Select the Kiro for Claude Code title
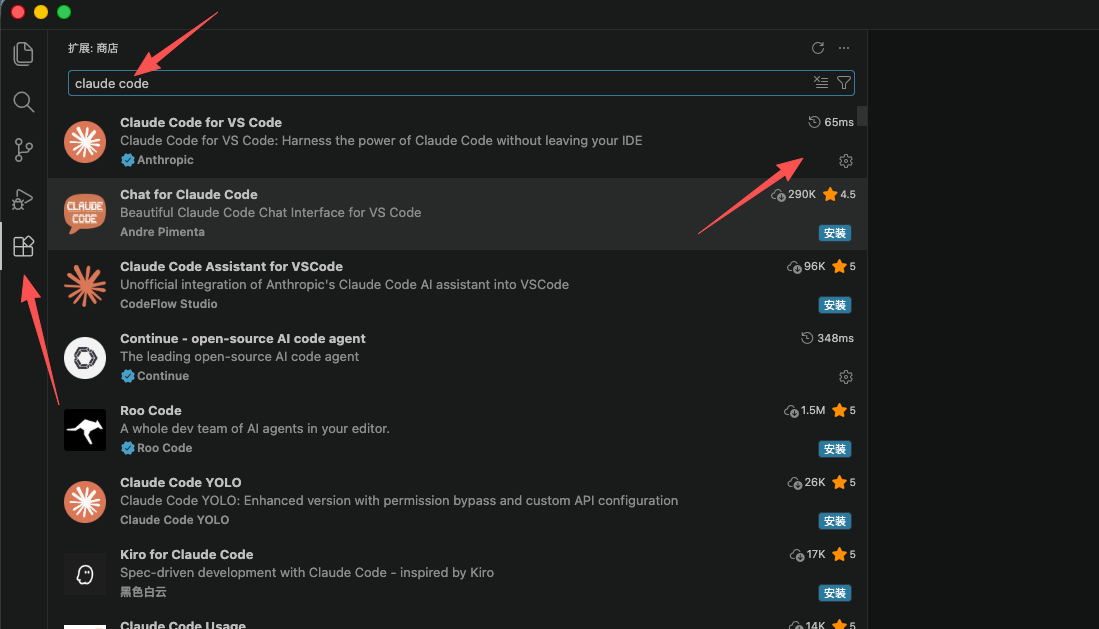This screenshot has height=629, width=1099. [186, 555]
